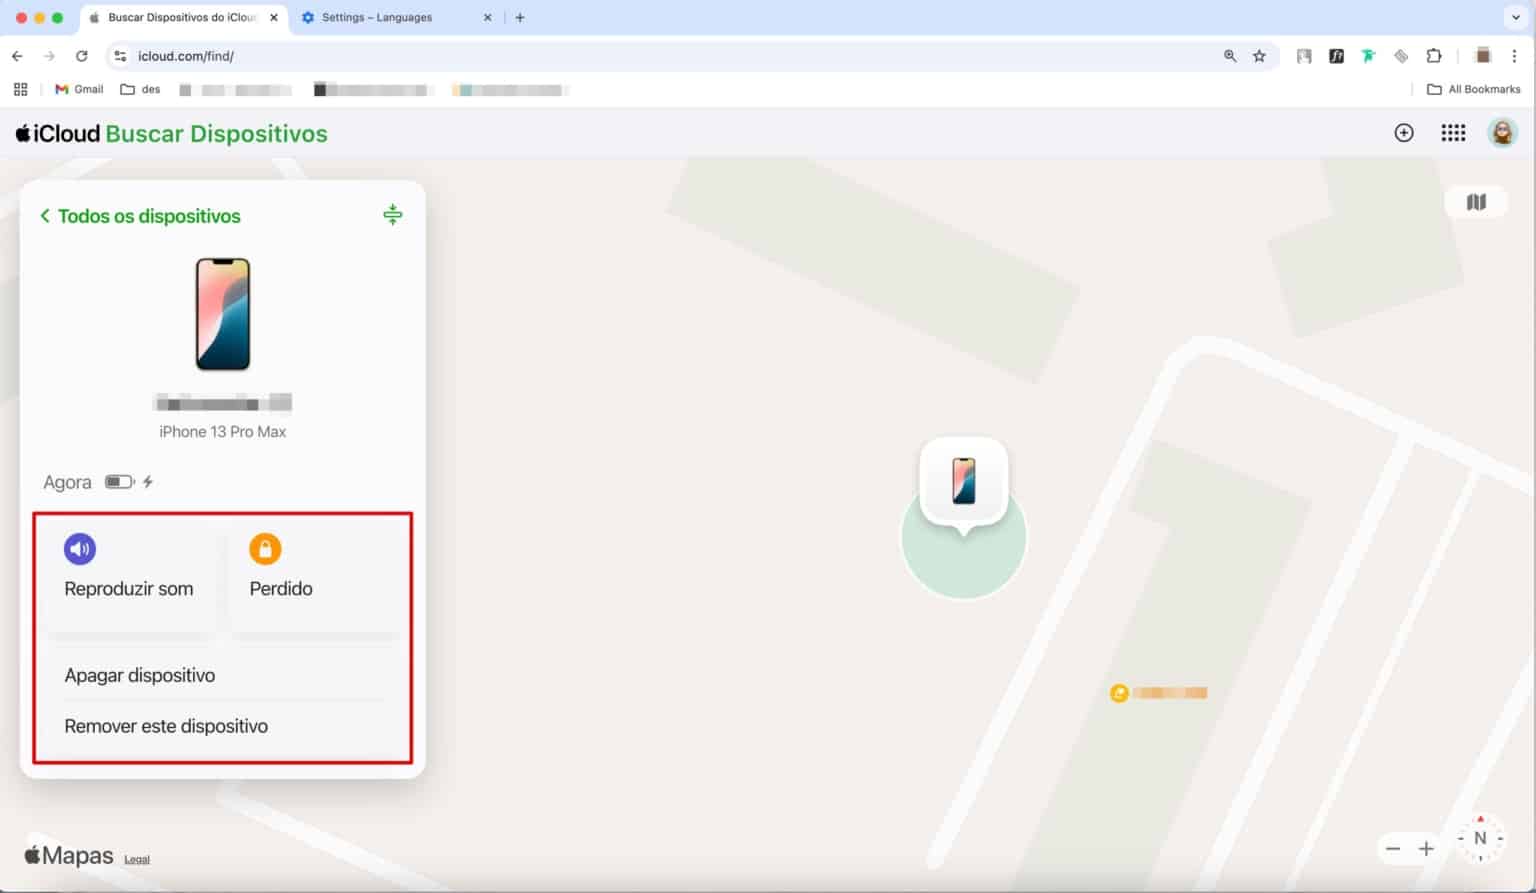Reload the iCloud page
This screenshot has width=1536, height=893.
click(x=82, y=56)
